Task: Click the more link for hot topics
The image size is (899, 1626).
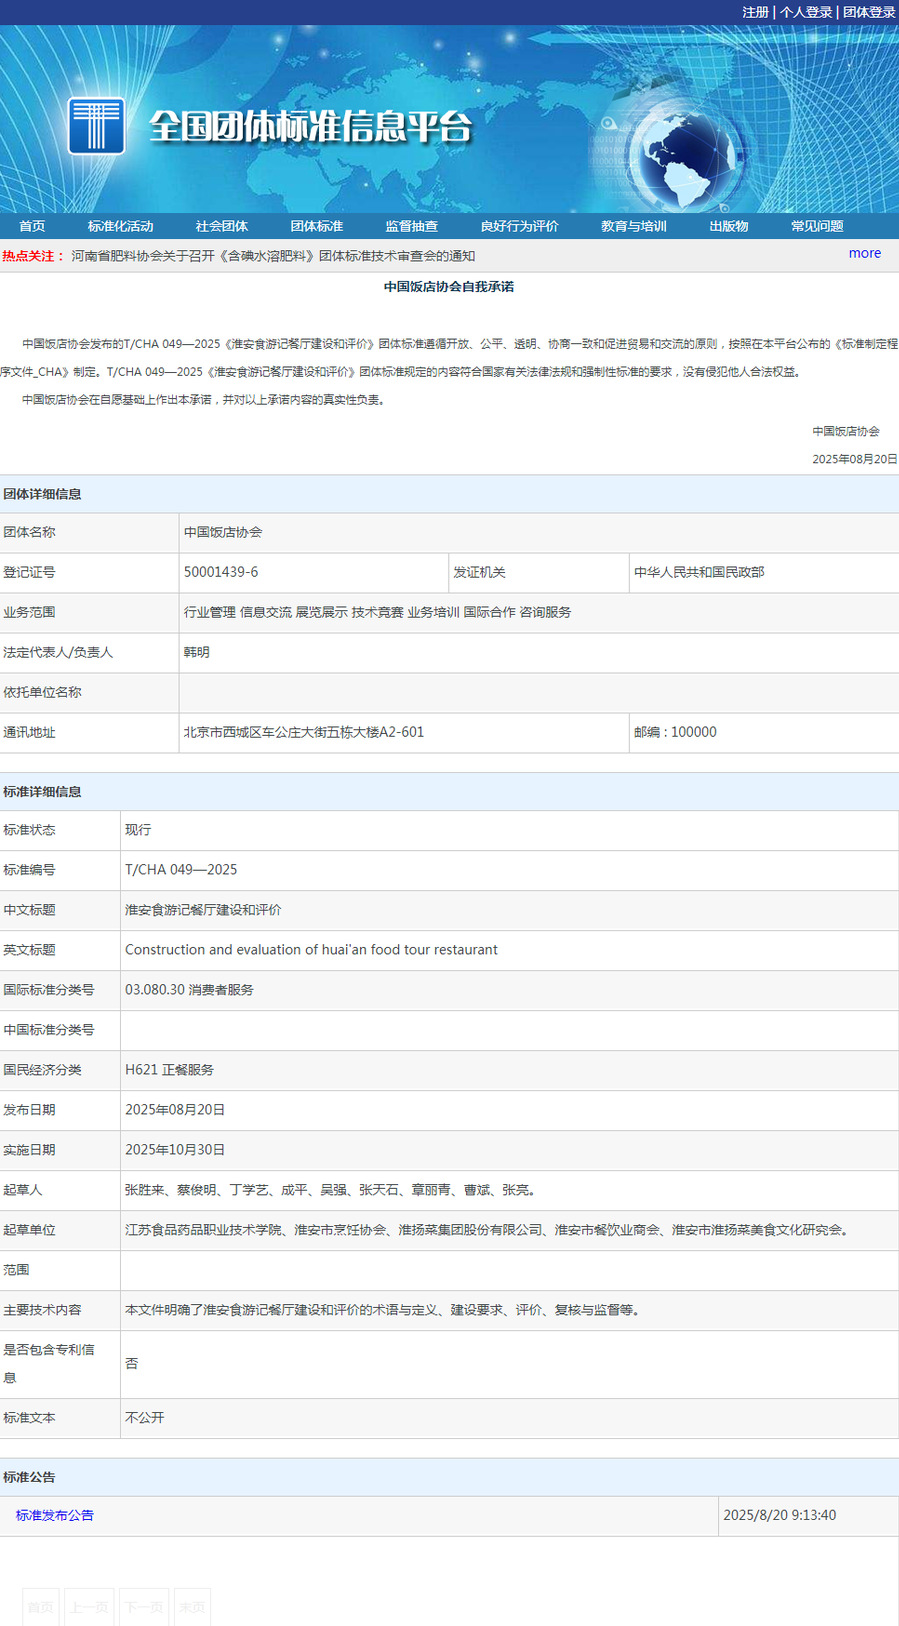Action: (x=864, y=253)
